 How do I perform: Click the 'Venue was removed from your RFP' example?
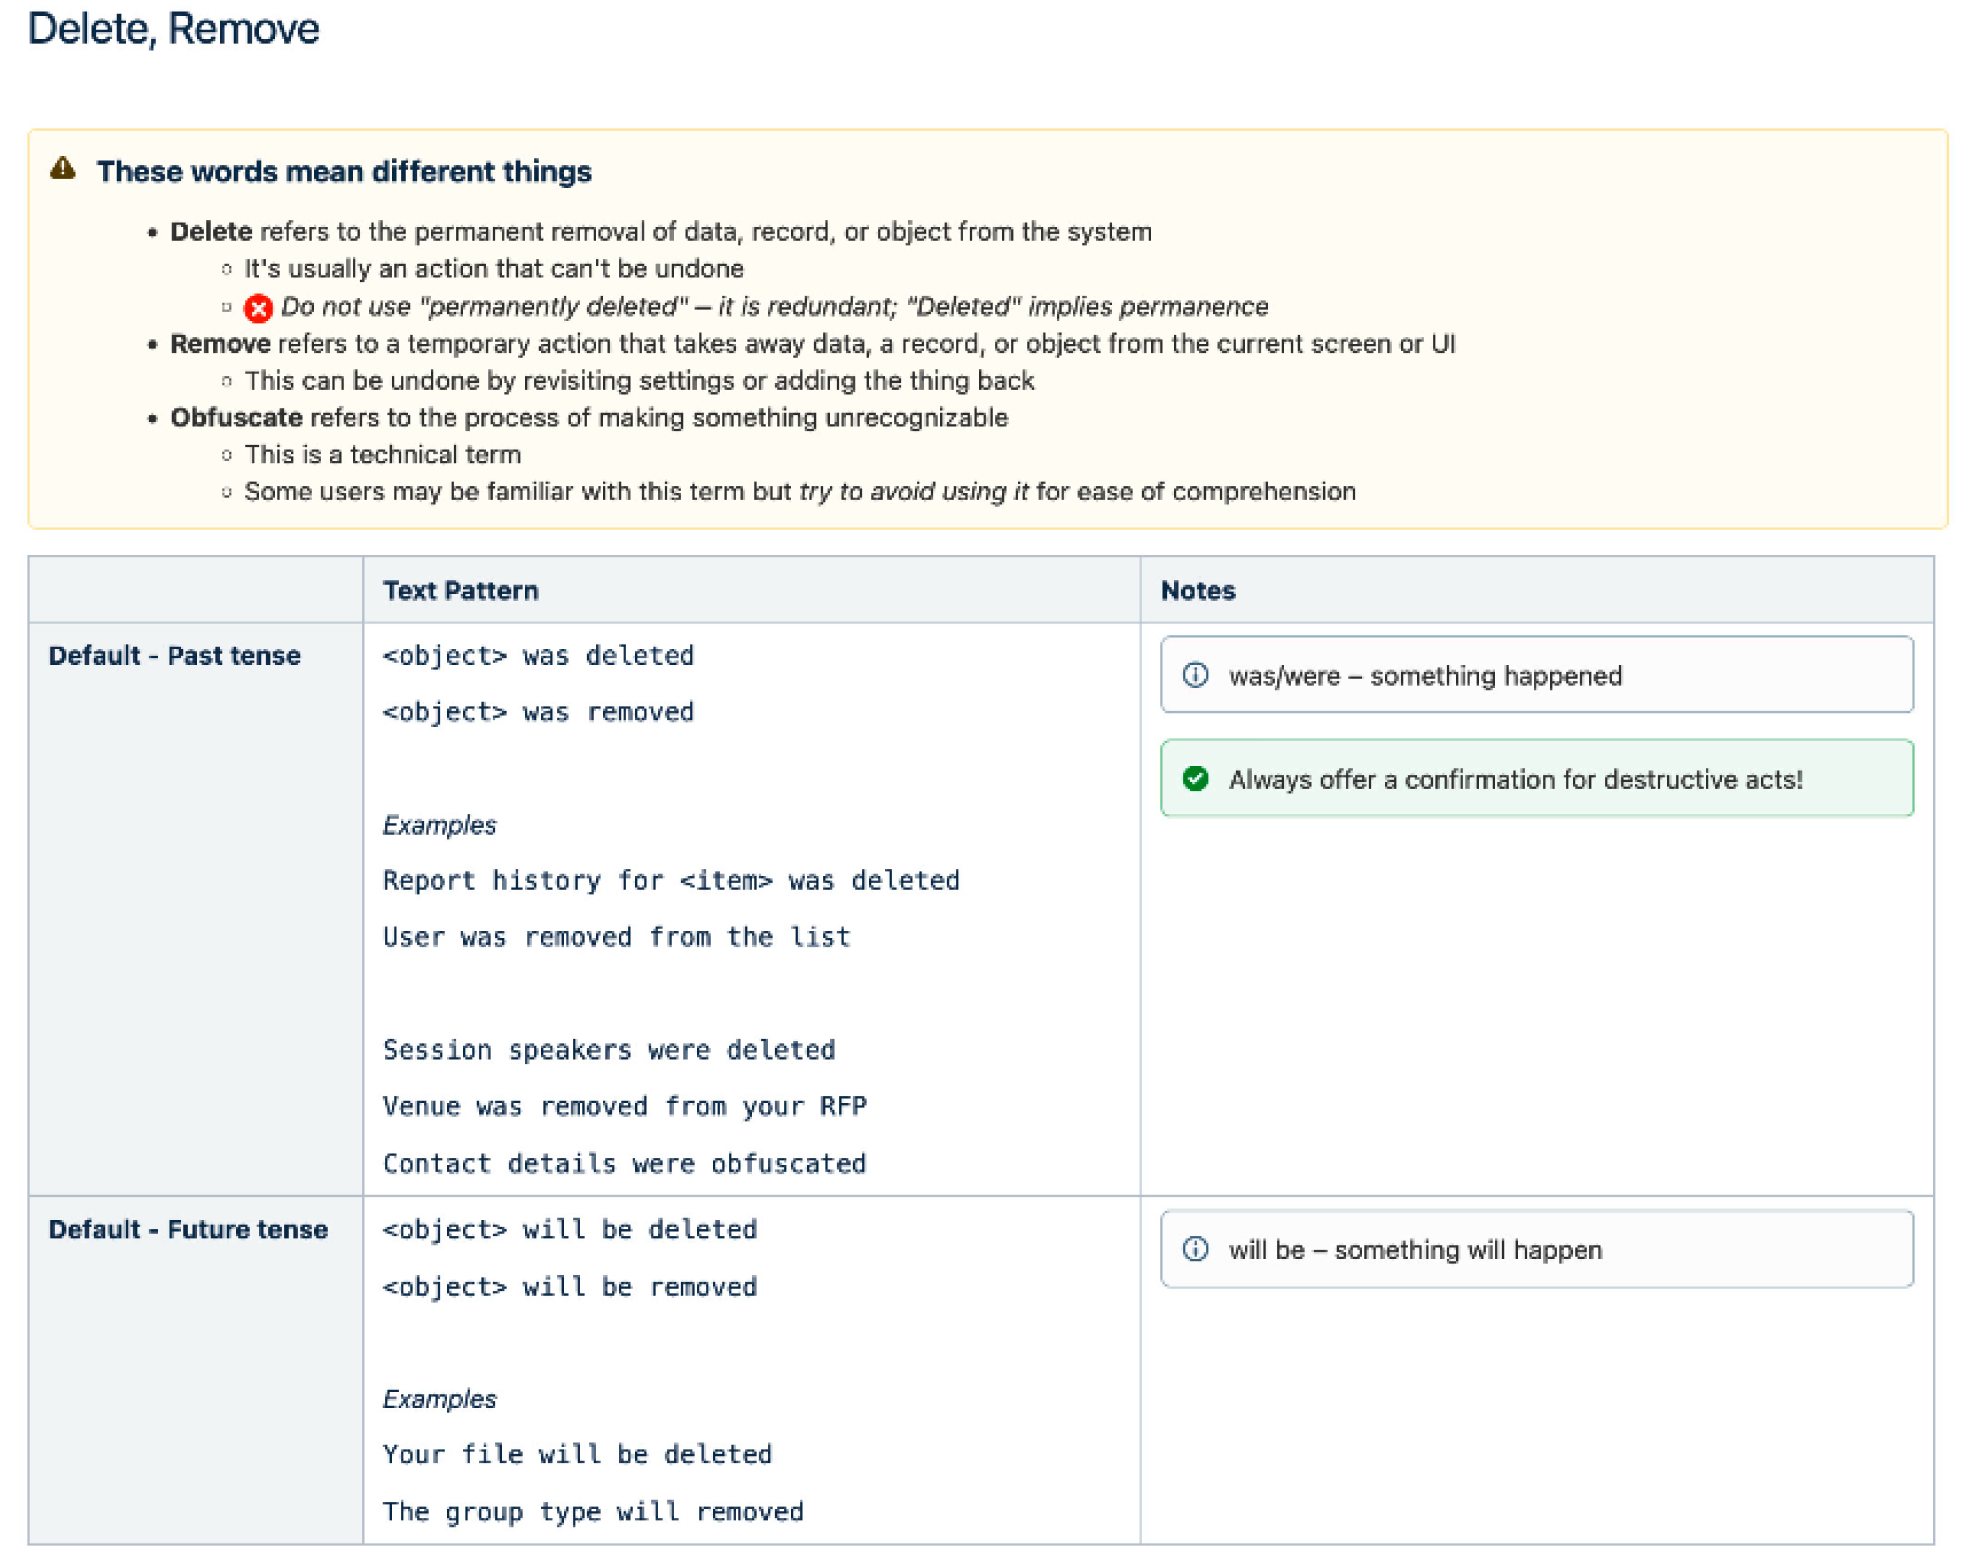(x=624, y=1106)
